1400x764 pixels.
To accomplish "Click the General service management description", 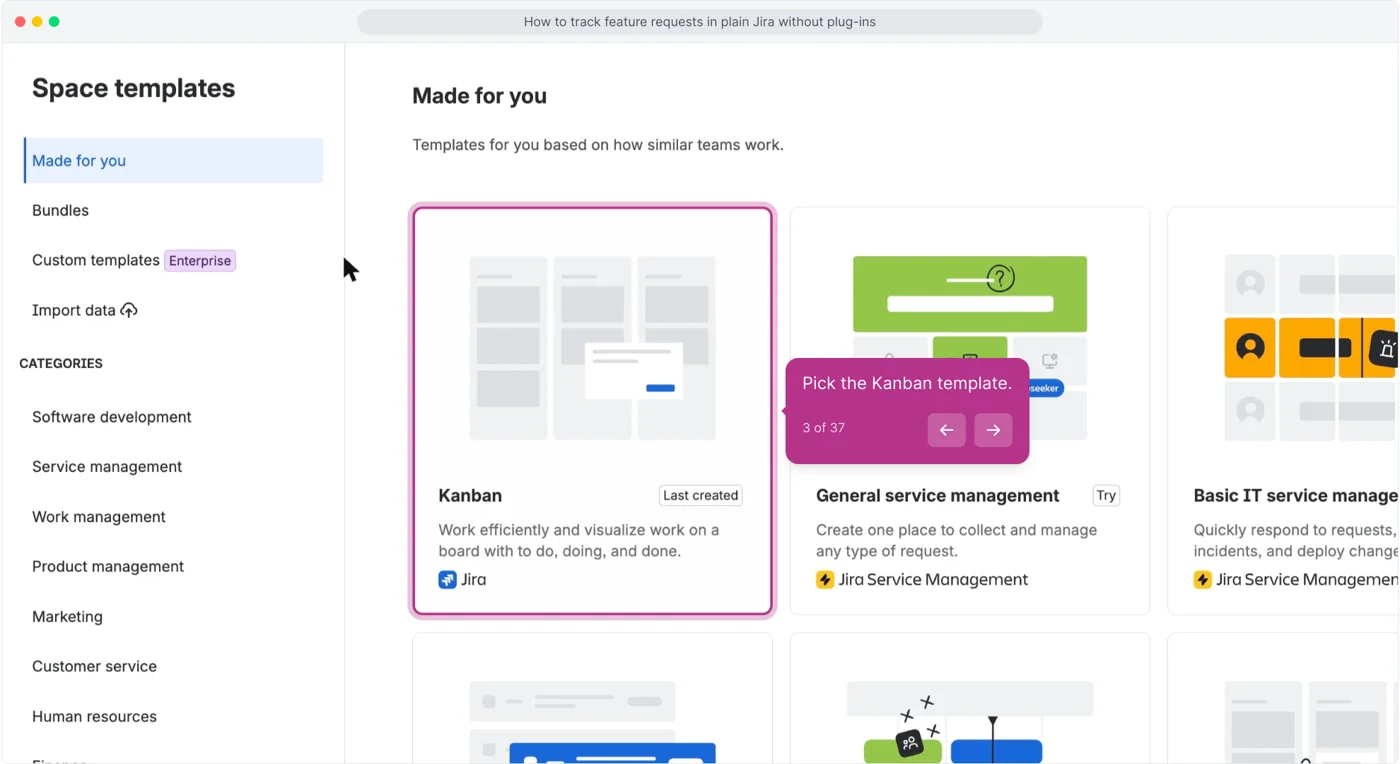I will coord(956,540).
